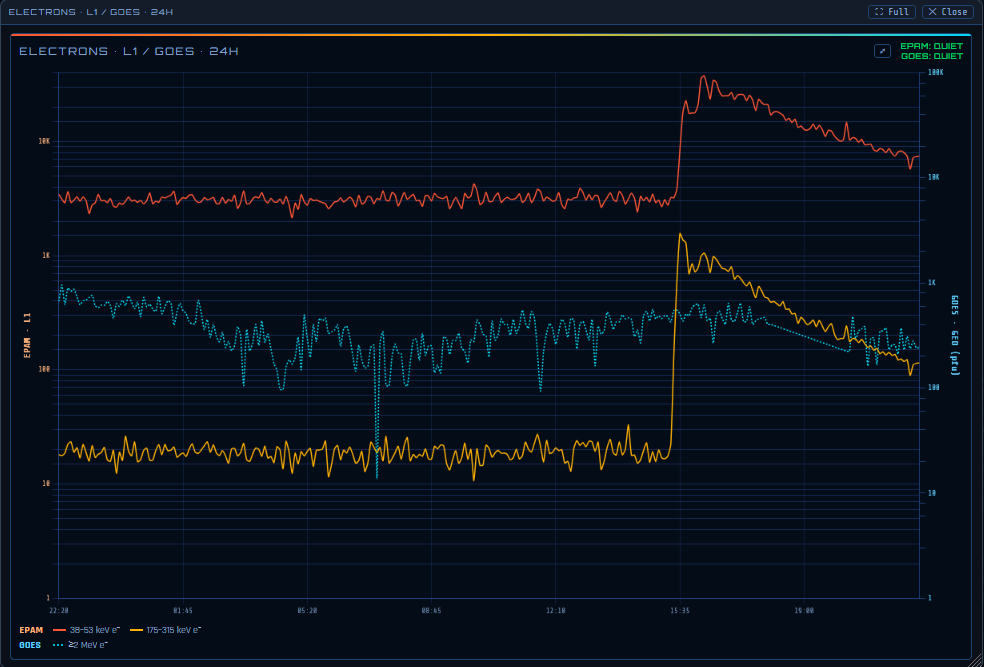The width and height of the screenshot is (984, 667).
Task: Click the chart panel title ELECTRONS · L1 / GOES · 24H
Action: [129, 51]
